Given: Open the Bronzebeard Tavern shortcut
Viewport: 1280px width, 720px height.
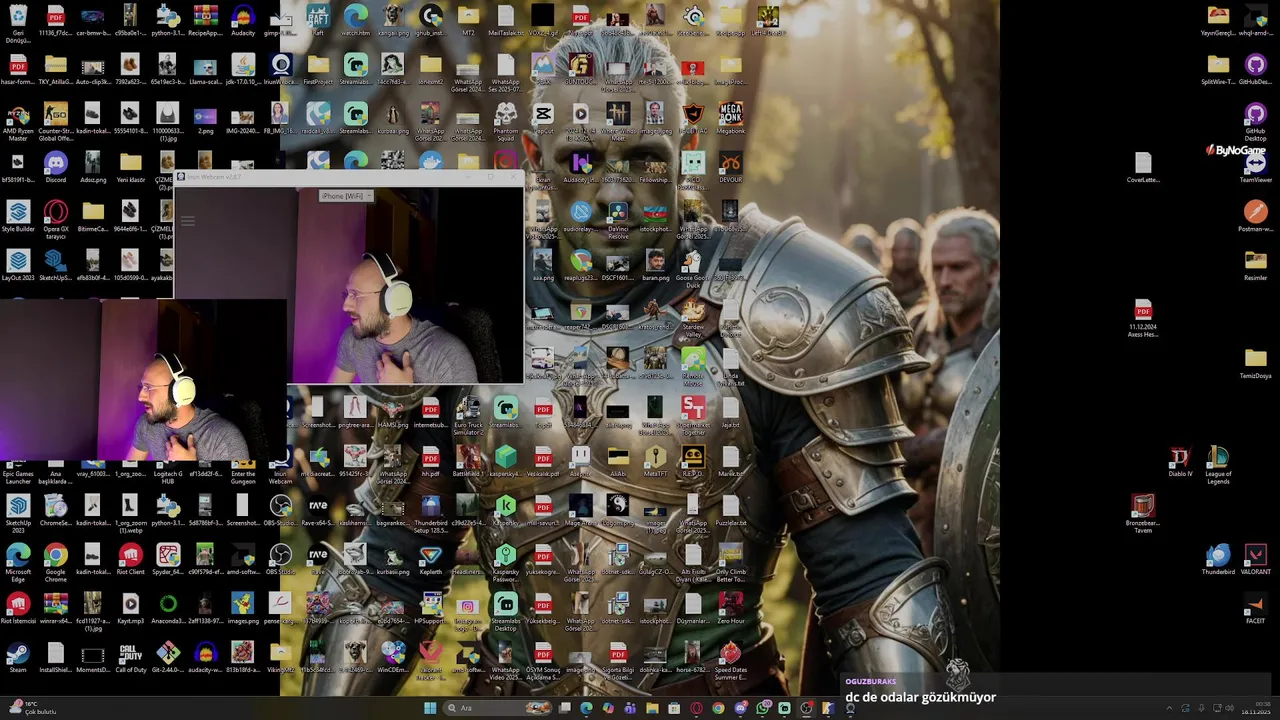Looking at the screenshot, I should coord(1143,512).
